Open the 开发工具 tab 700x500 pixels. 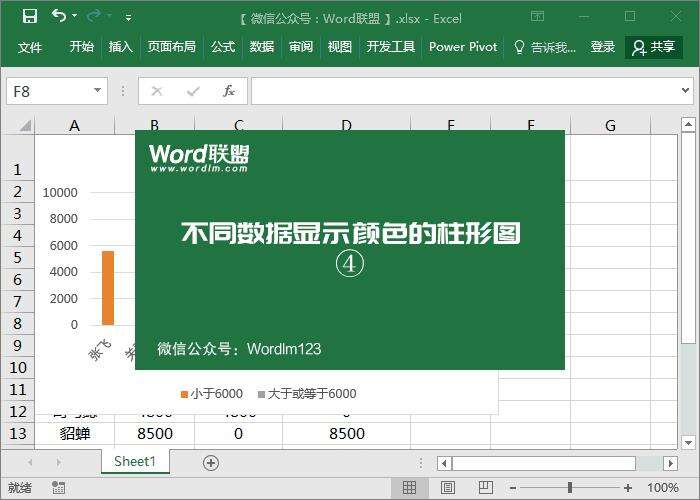tap(391, 46)
